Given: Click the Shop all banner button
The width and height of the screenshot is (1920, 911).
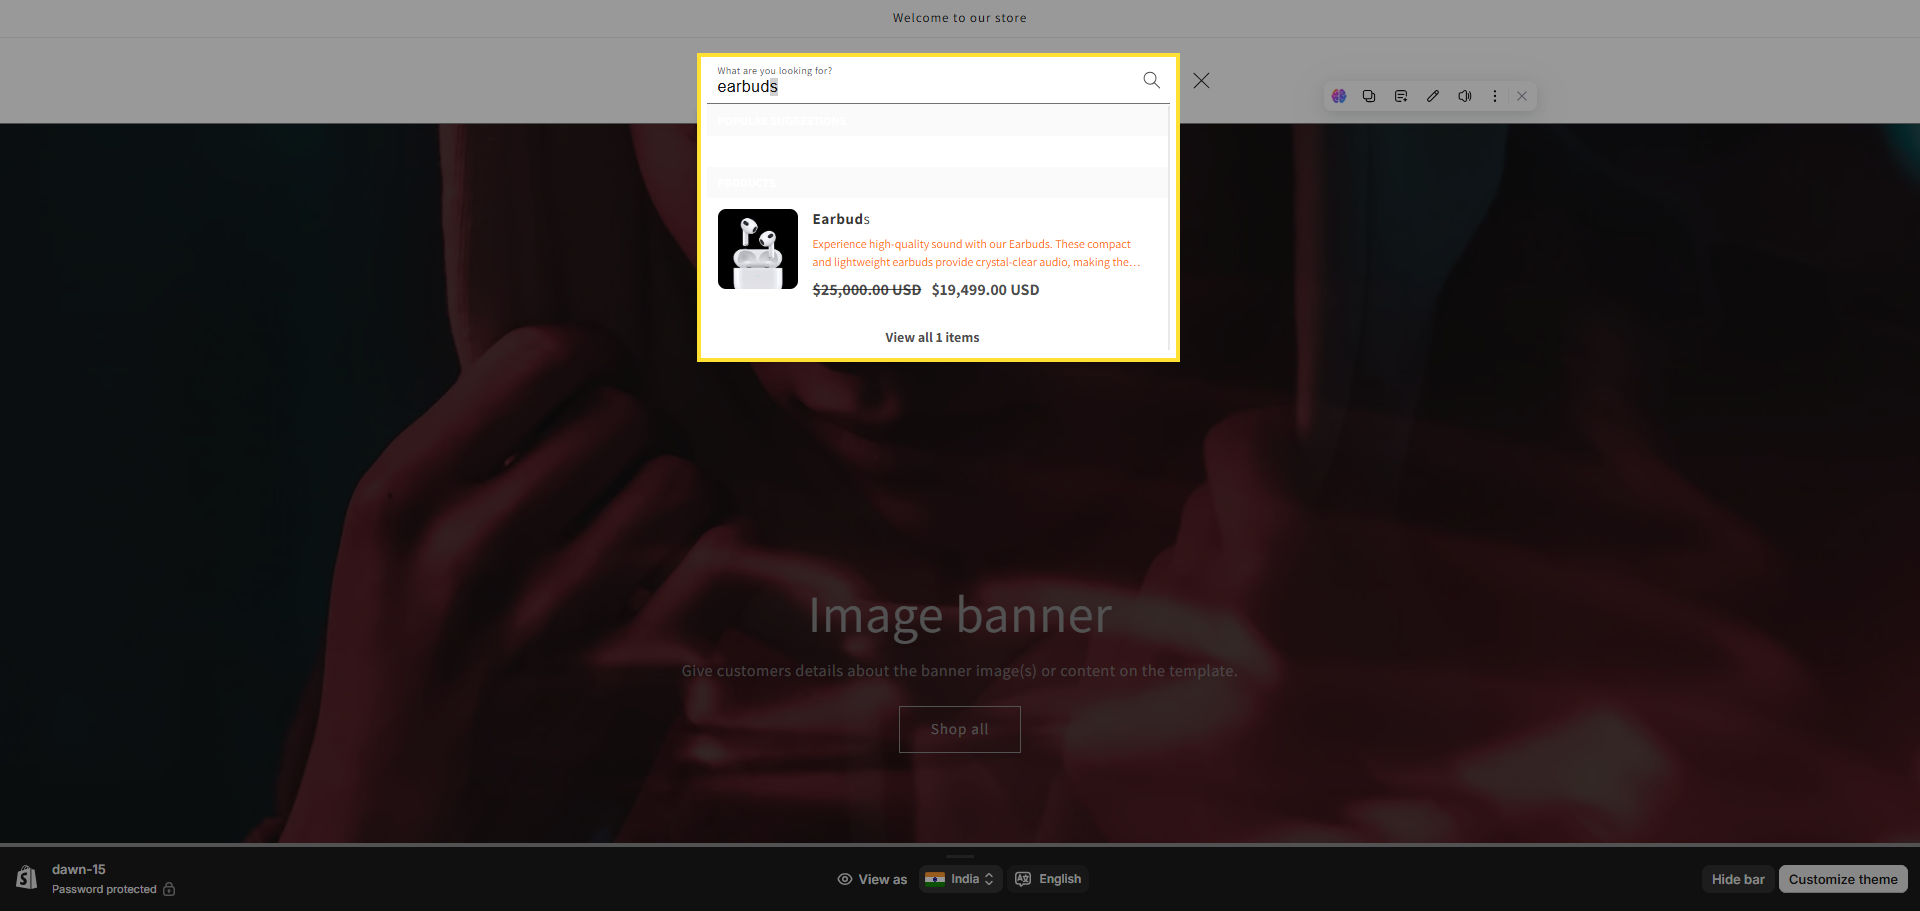Looking at the screenshot, I should (959, 729).
